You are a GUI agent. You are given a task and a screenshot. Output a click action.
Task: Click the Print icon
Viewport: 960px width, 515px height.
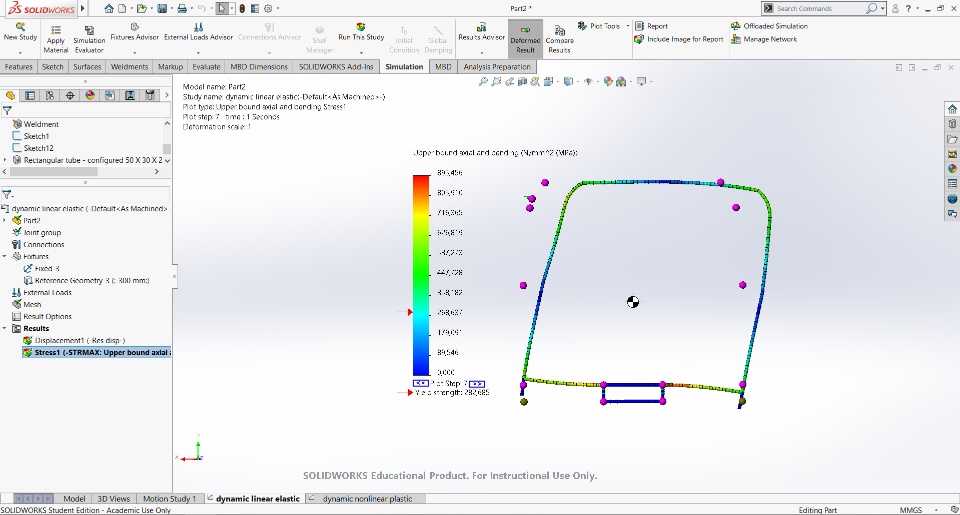point(182,9)
